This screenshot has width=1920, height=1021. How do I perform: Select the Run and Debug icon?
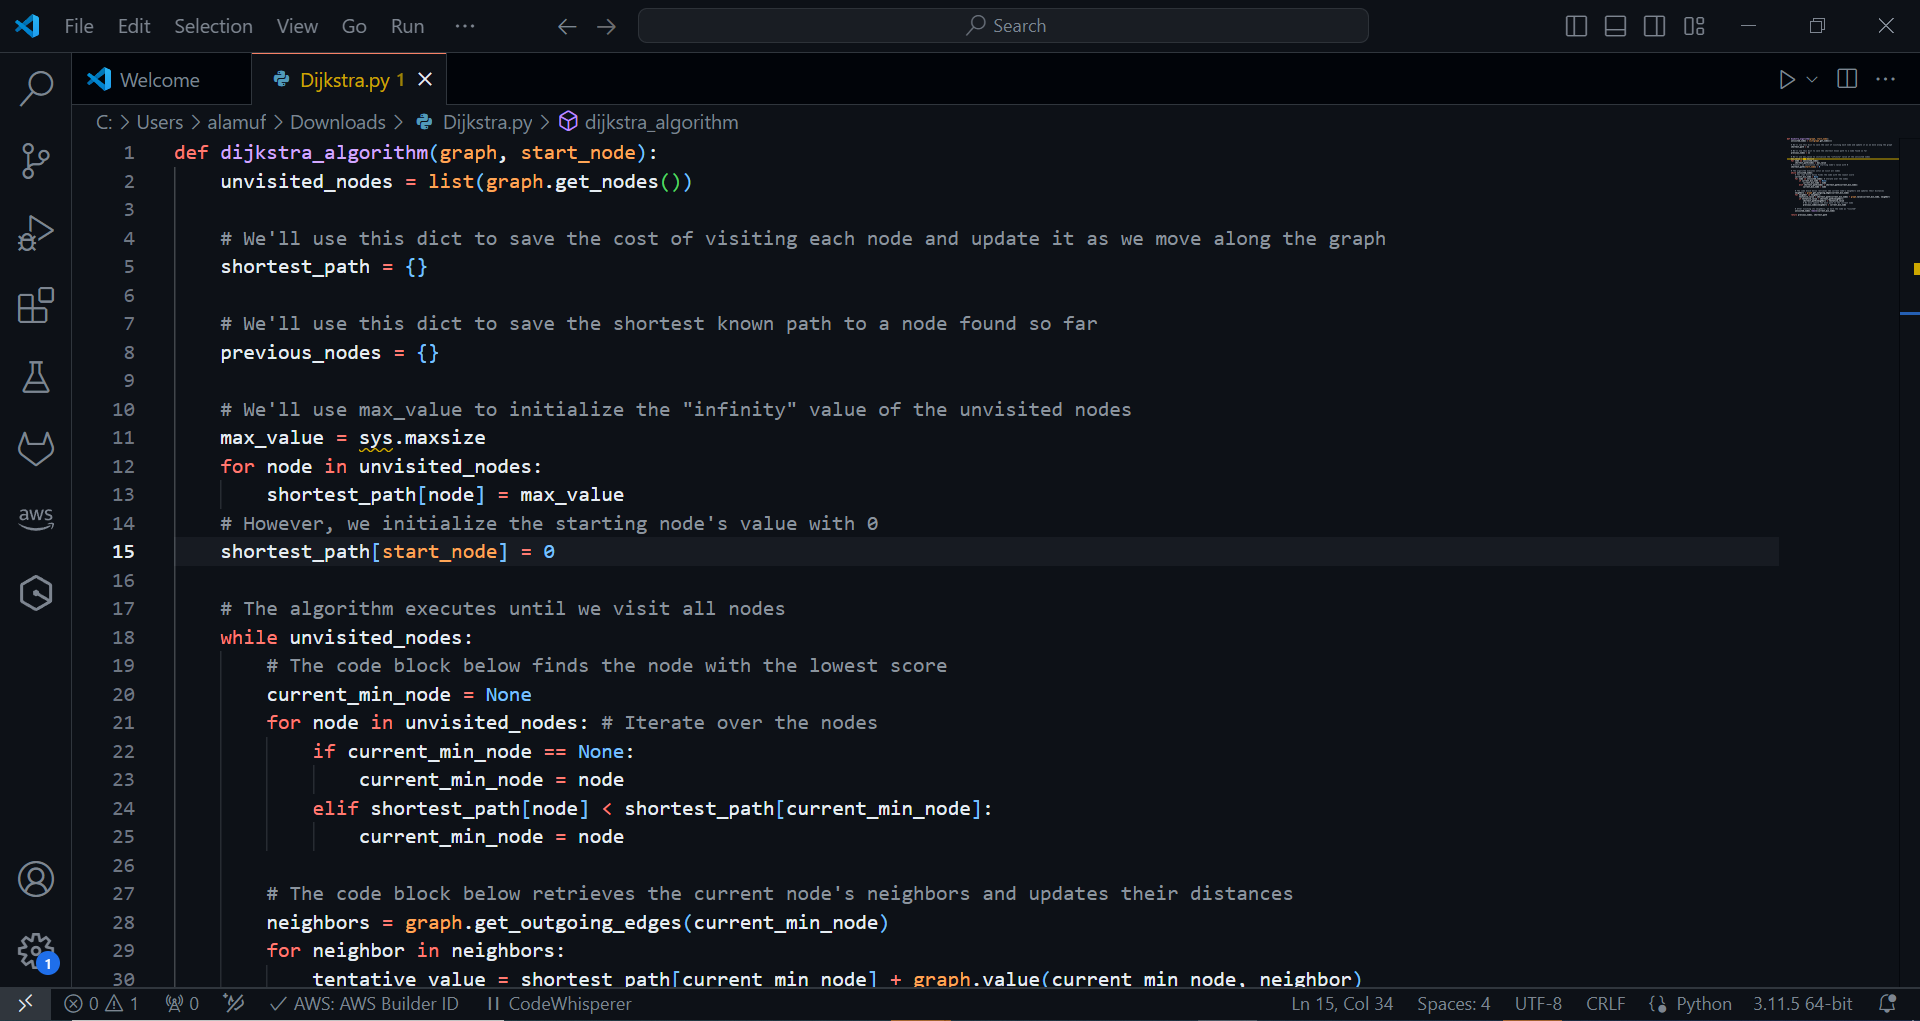coord(36,232)
